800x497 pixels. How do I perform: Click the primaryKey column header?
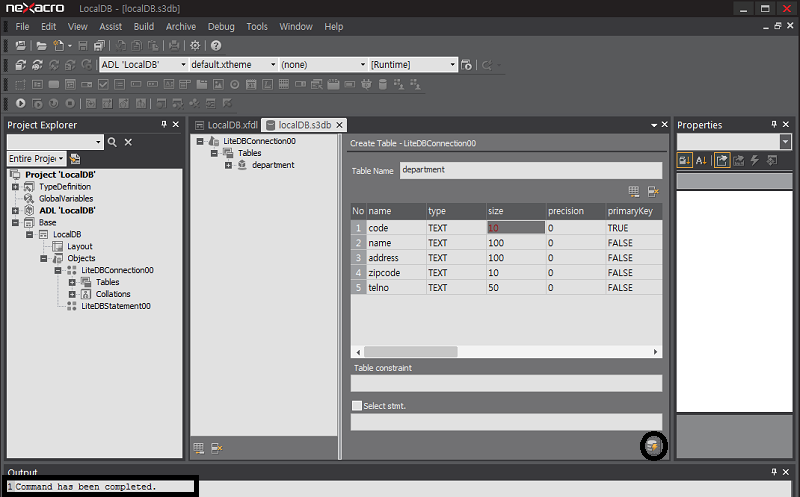633,211
